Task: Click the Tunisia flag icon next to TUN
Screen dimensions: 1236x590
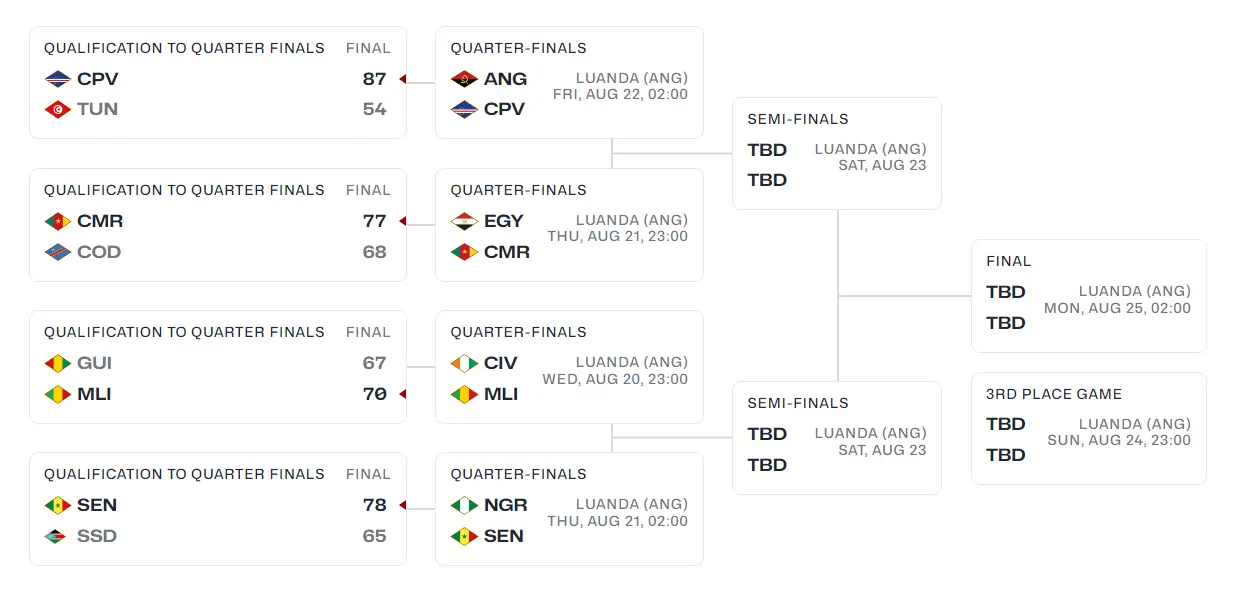Action: 58,109
